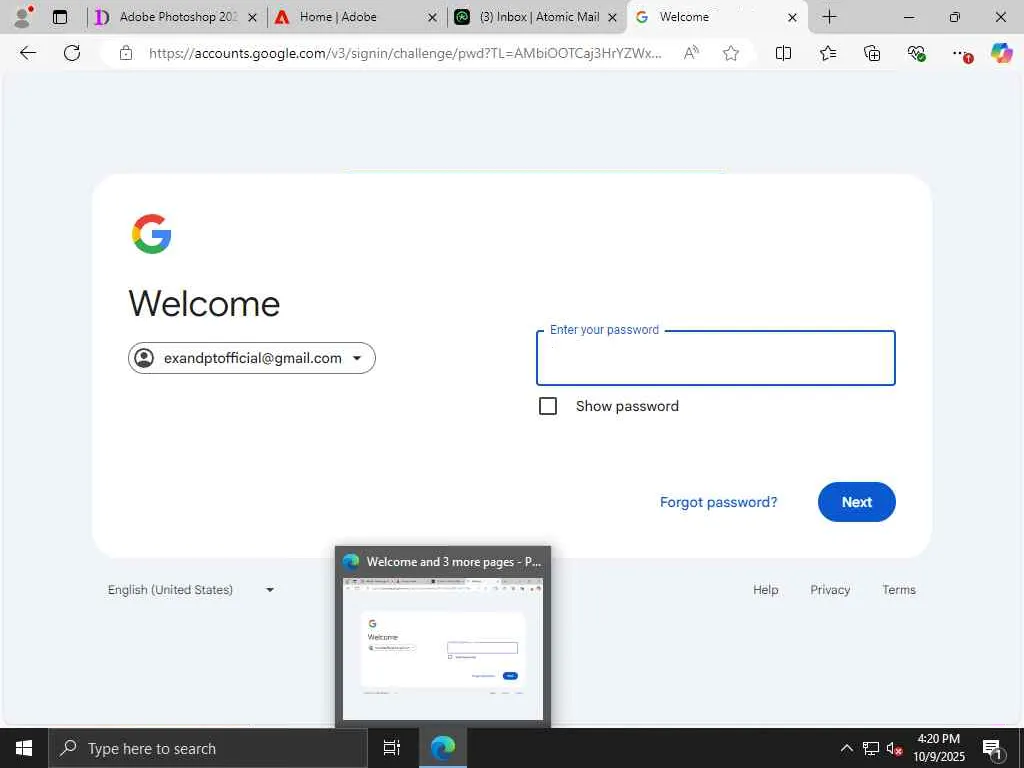Open Collections icon in toolbar
The image size is (1024, 768).
[872, 54]
